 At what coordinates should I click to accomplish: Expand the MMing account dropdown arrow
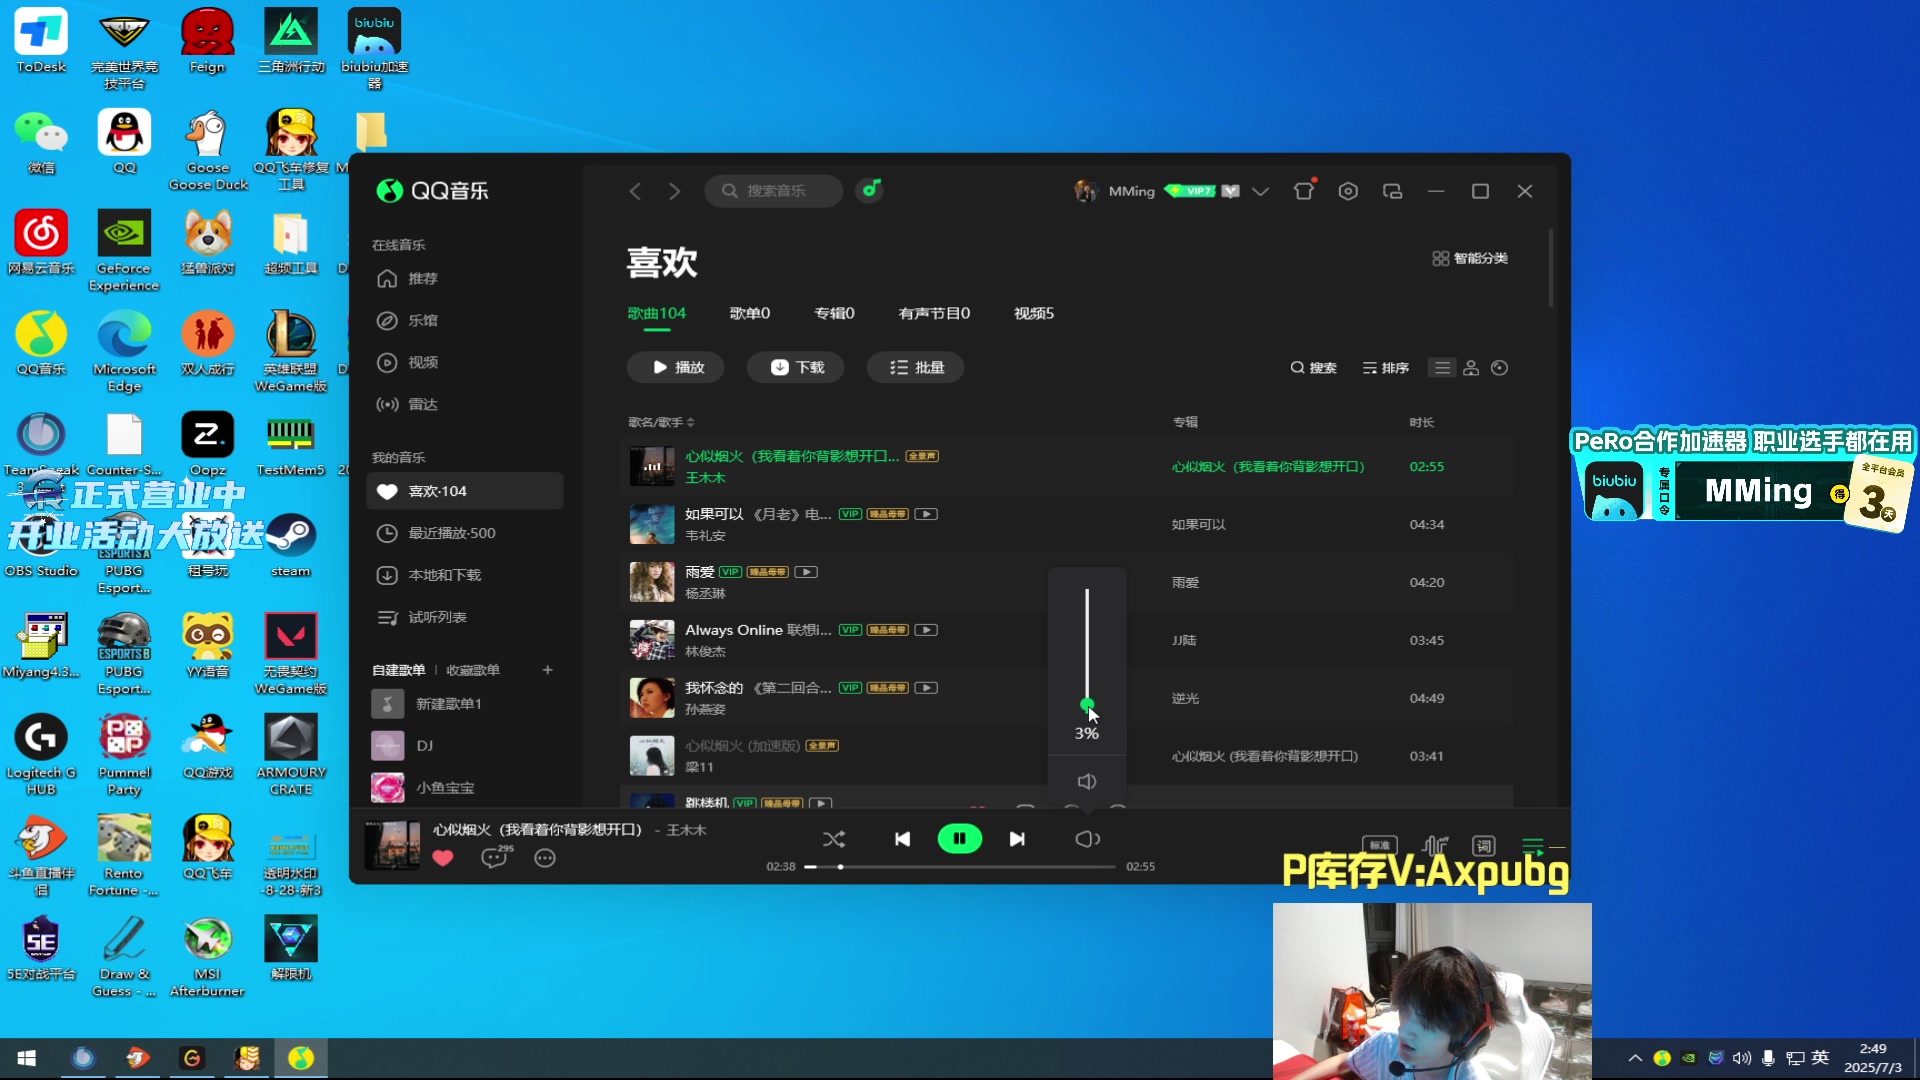(1260, 192)
